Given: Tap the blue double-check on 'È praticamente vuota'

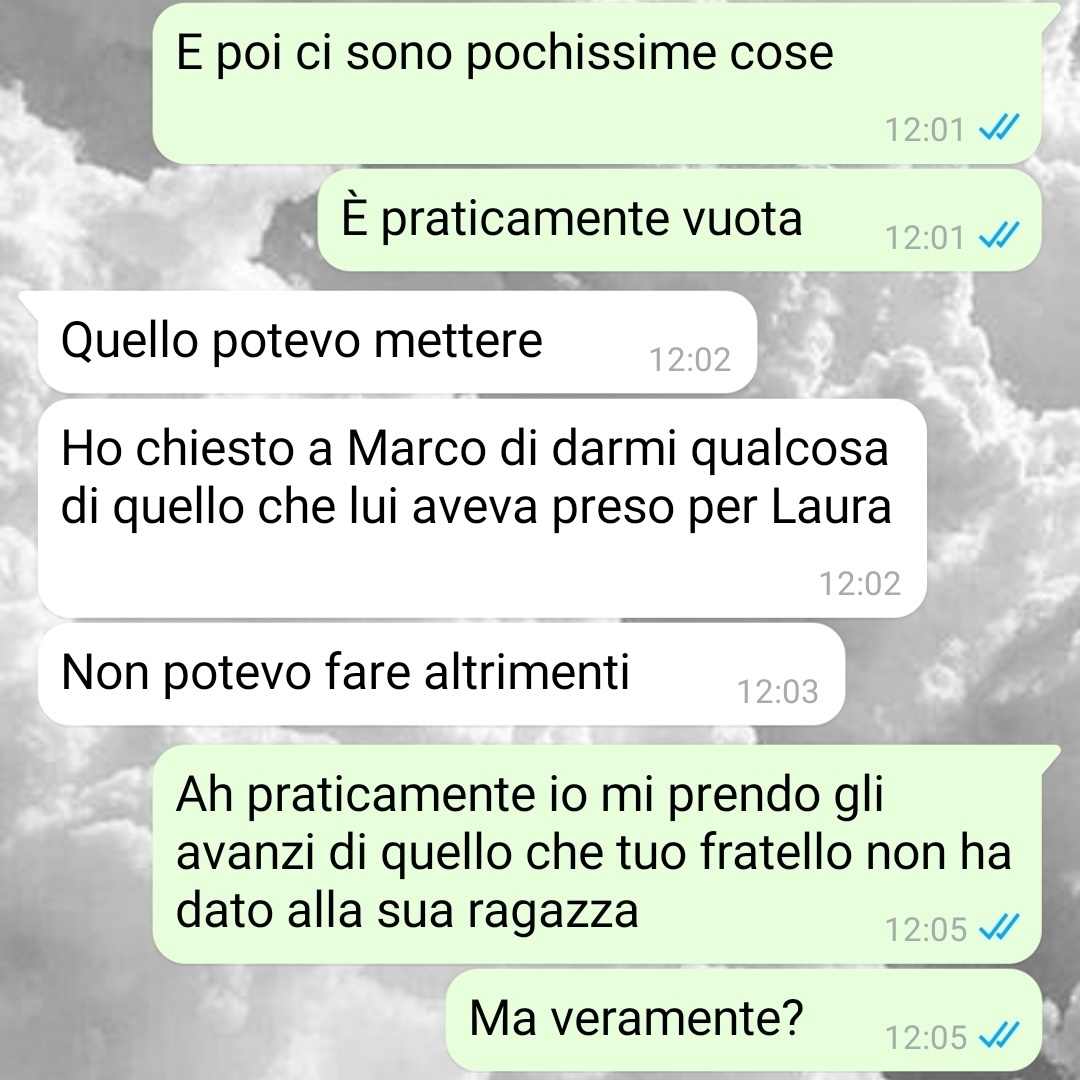Looking at the screenshot, I should point(999,236).
